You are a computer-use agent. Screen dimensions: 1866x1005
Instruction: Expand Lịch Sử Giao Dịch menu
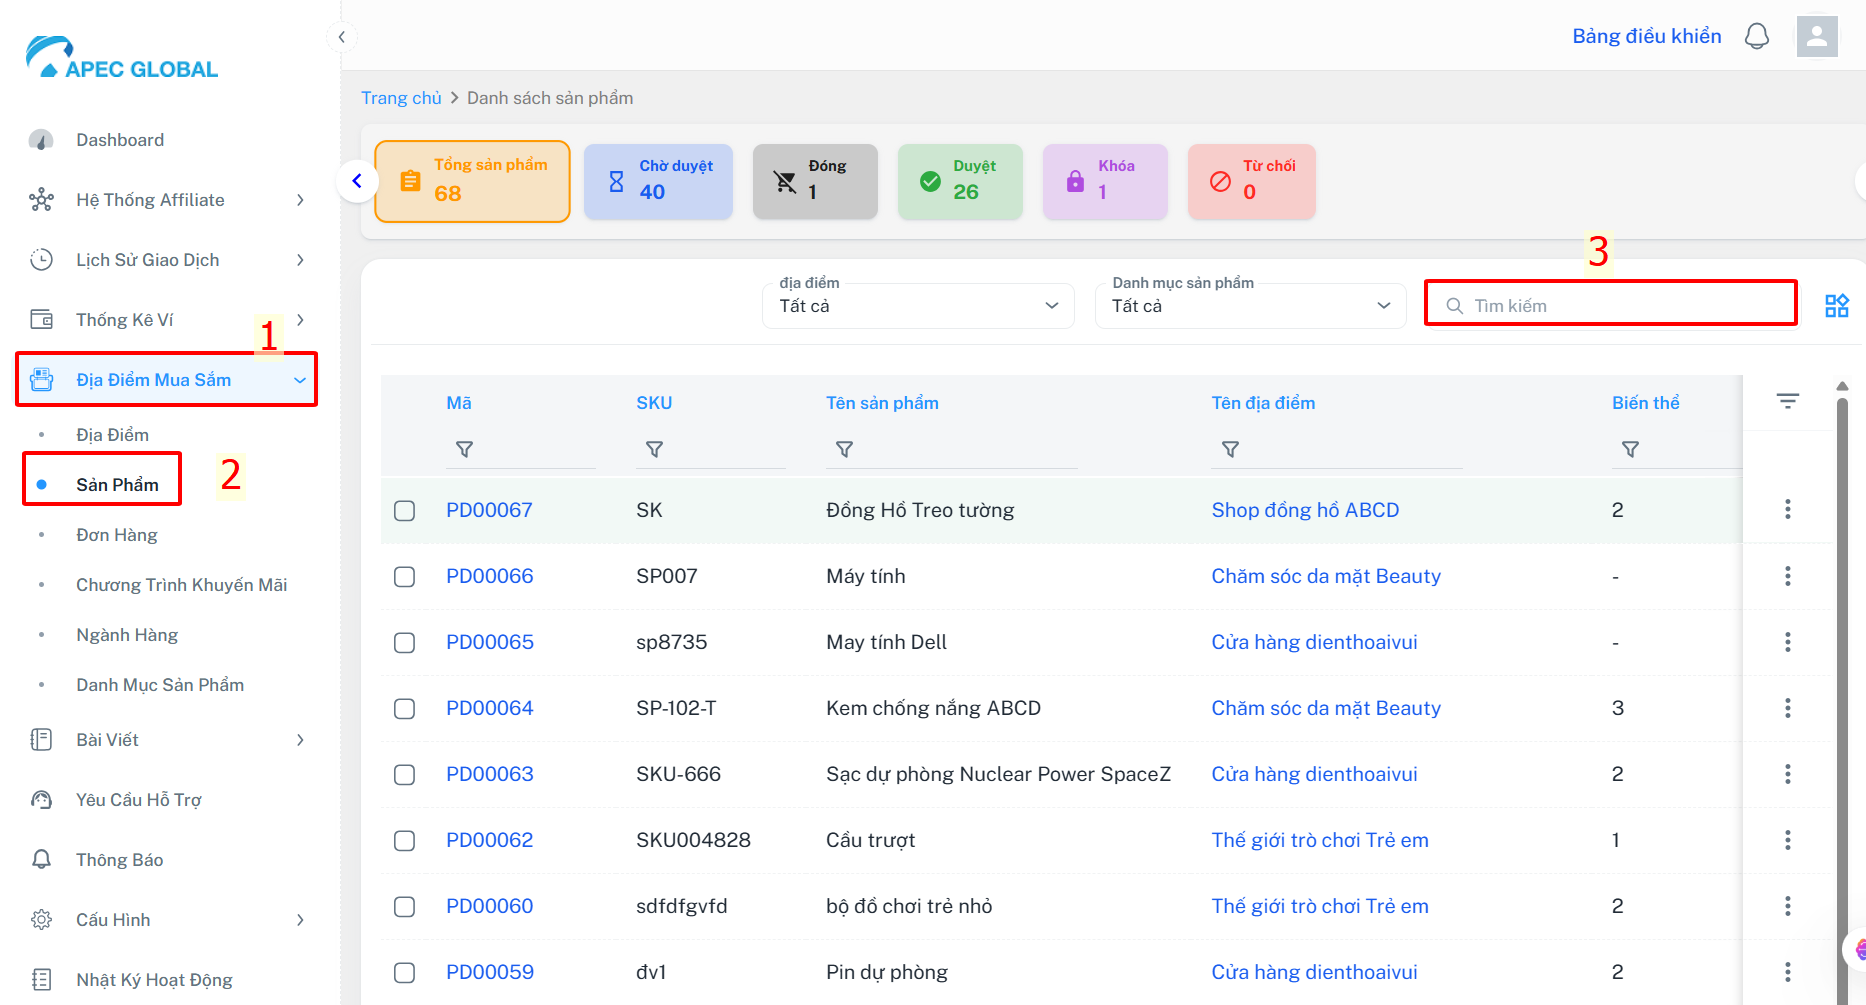(x=167, y=260)
